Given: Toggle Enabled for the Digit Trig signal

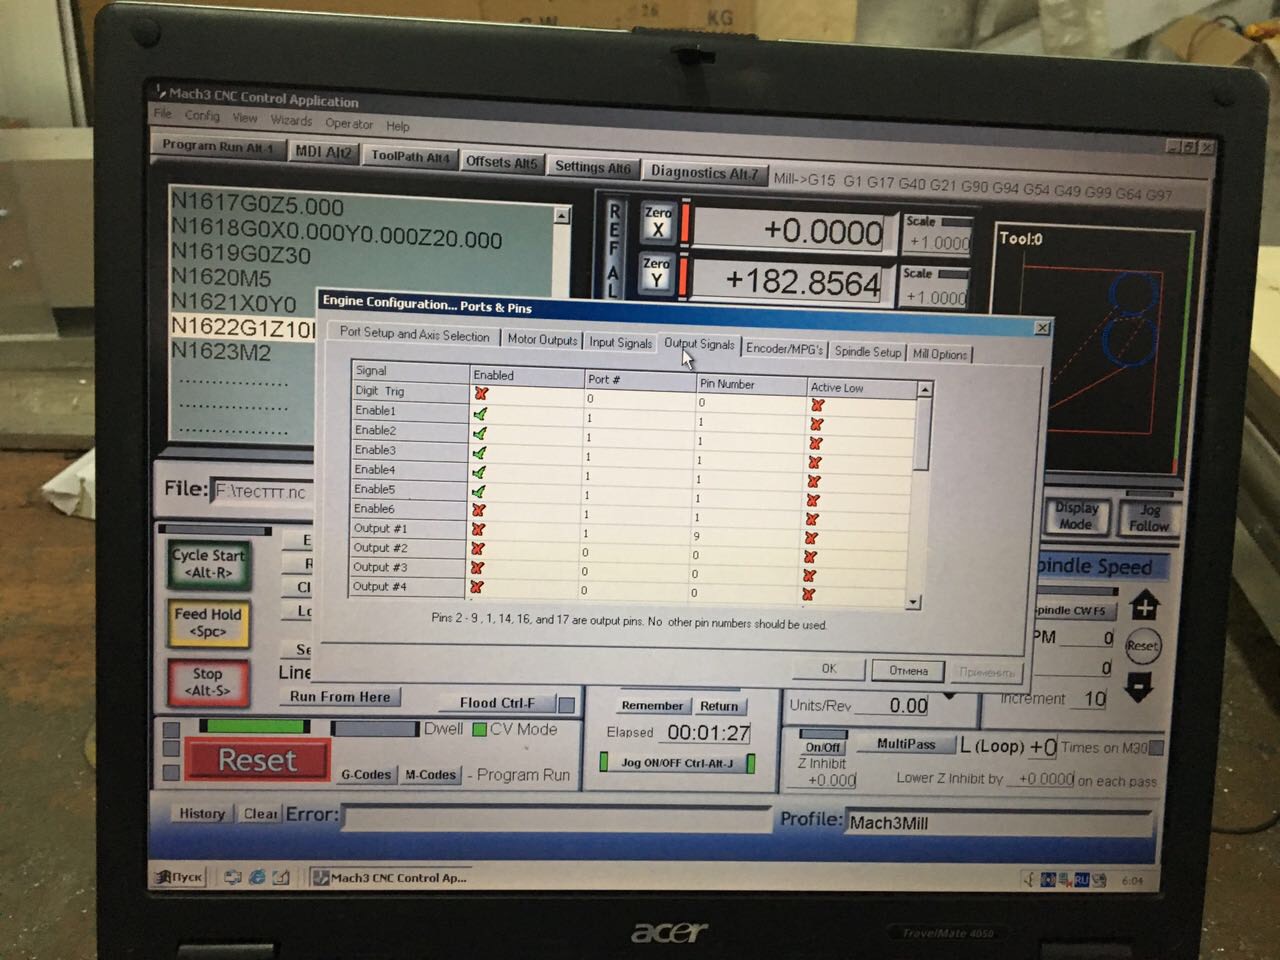Looking at the screenshot, I should point(481,394).
